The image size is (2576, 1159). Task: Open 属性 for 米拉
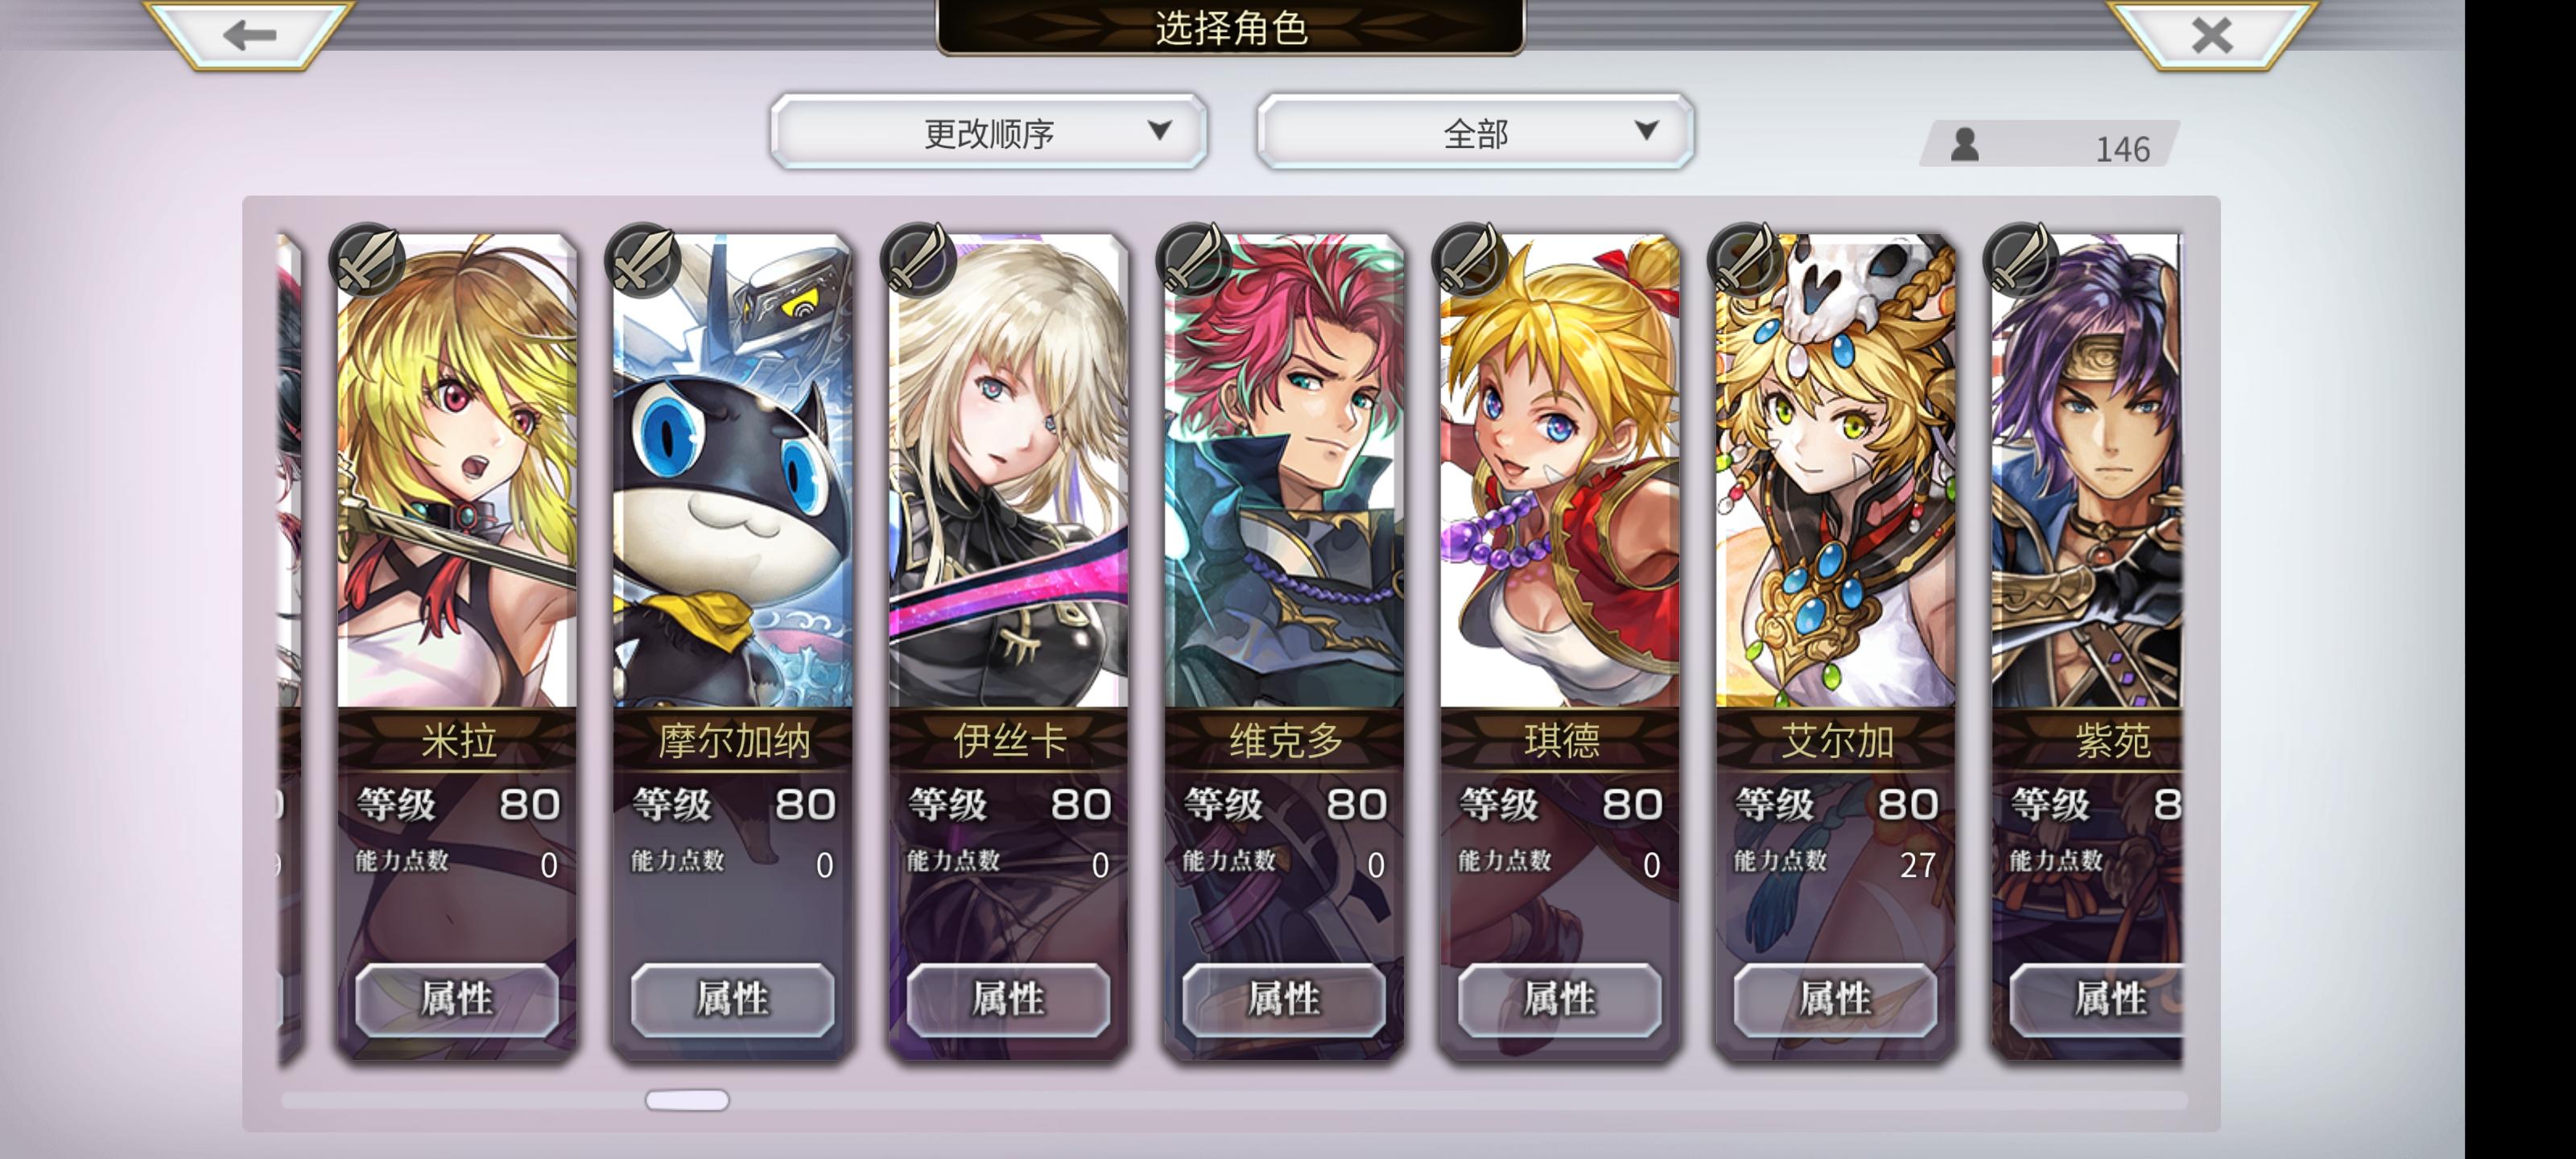457,998
